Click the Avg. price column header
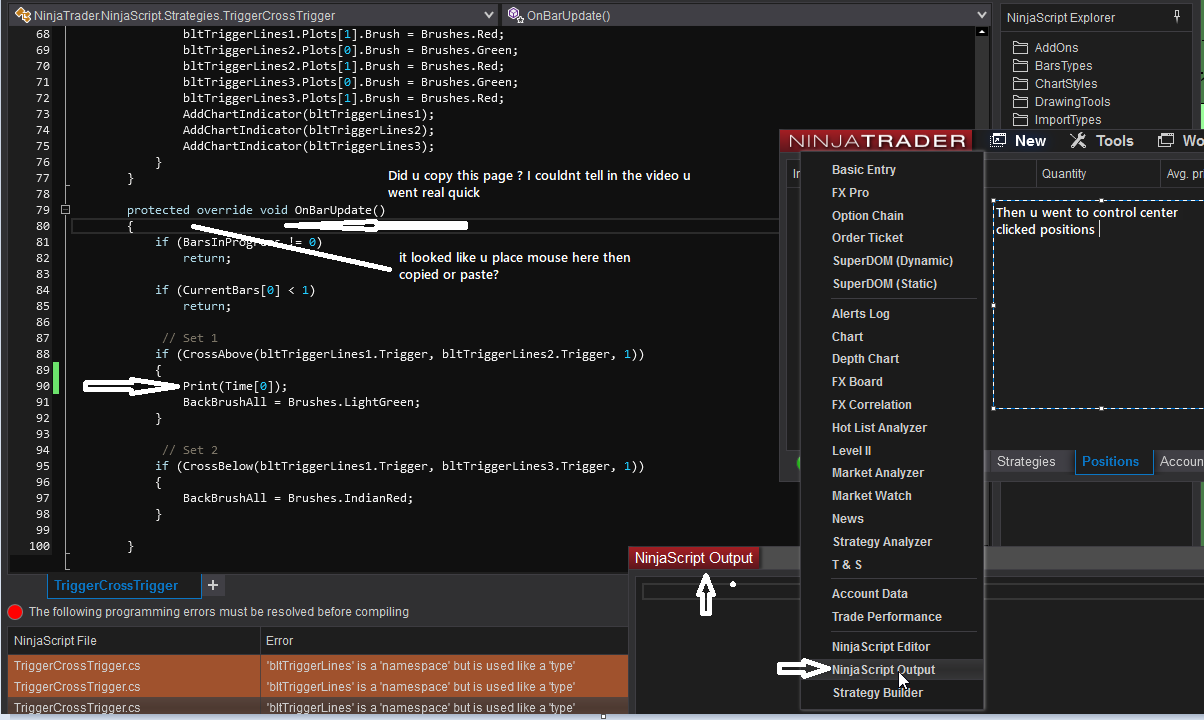Screen dimensions: 1204x721 click(1184, 174)
